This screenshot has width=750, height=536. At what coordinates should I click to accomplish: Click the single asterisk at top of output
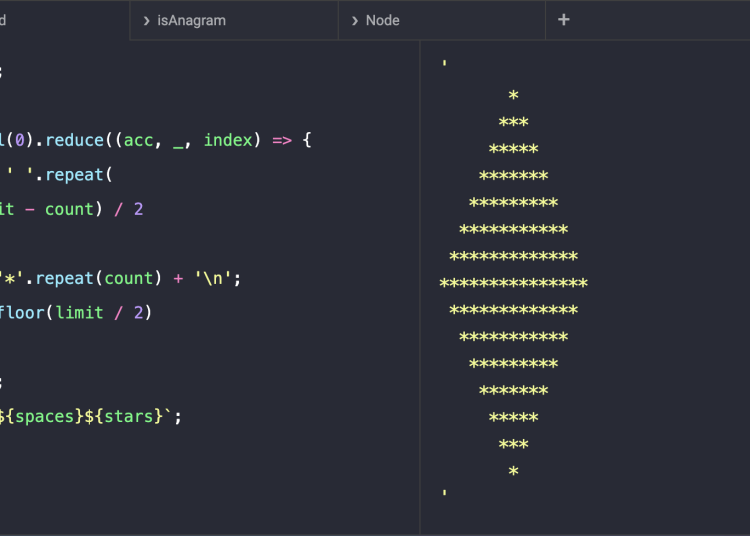[x=513, y=97]
